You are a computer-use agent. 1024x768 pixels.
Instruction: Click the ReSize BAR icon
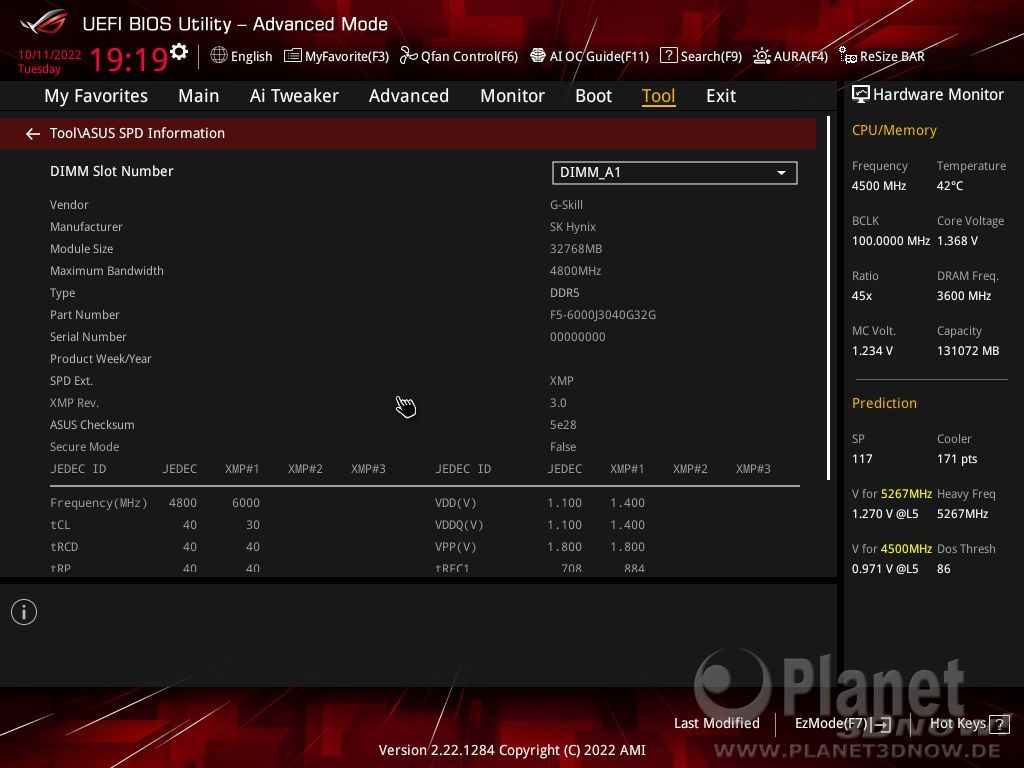coord(848,56)
